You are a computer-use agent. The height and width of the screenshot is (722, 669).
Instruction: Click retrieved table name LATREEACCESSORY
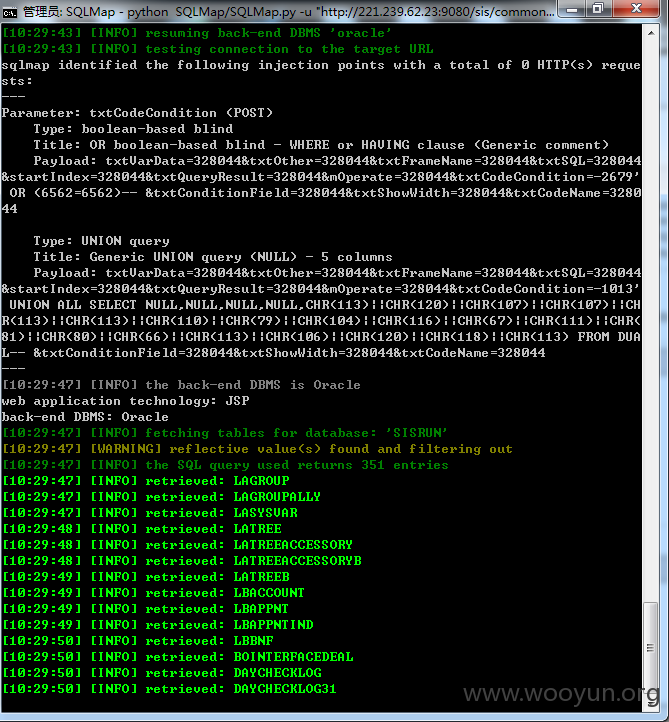293,545
